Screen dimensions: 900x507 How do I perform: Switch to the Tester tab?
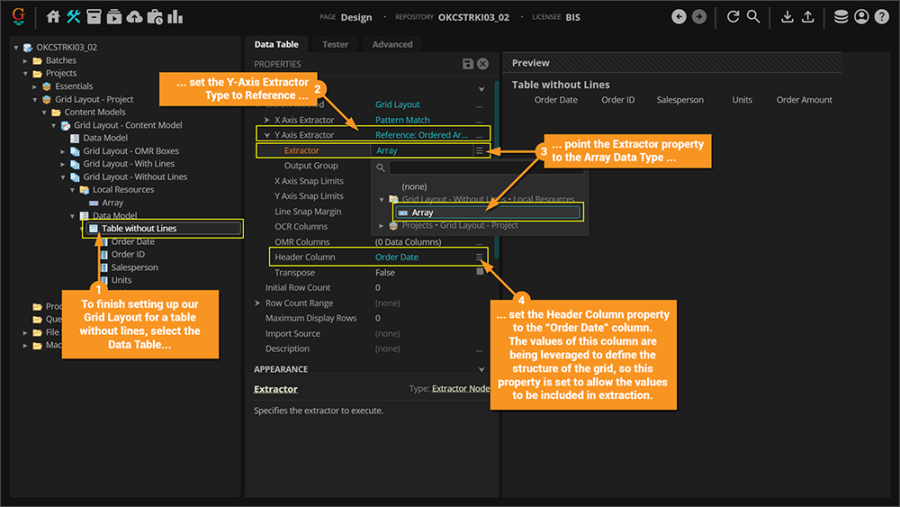pos(335,44)
